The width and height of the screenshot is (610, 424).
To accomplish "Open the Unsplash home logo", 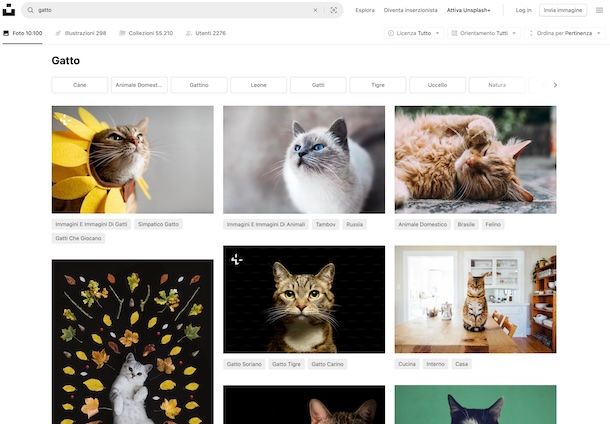I will [x=9, y=10].
